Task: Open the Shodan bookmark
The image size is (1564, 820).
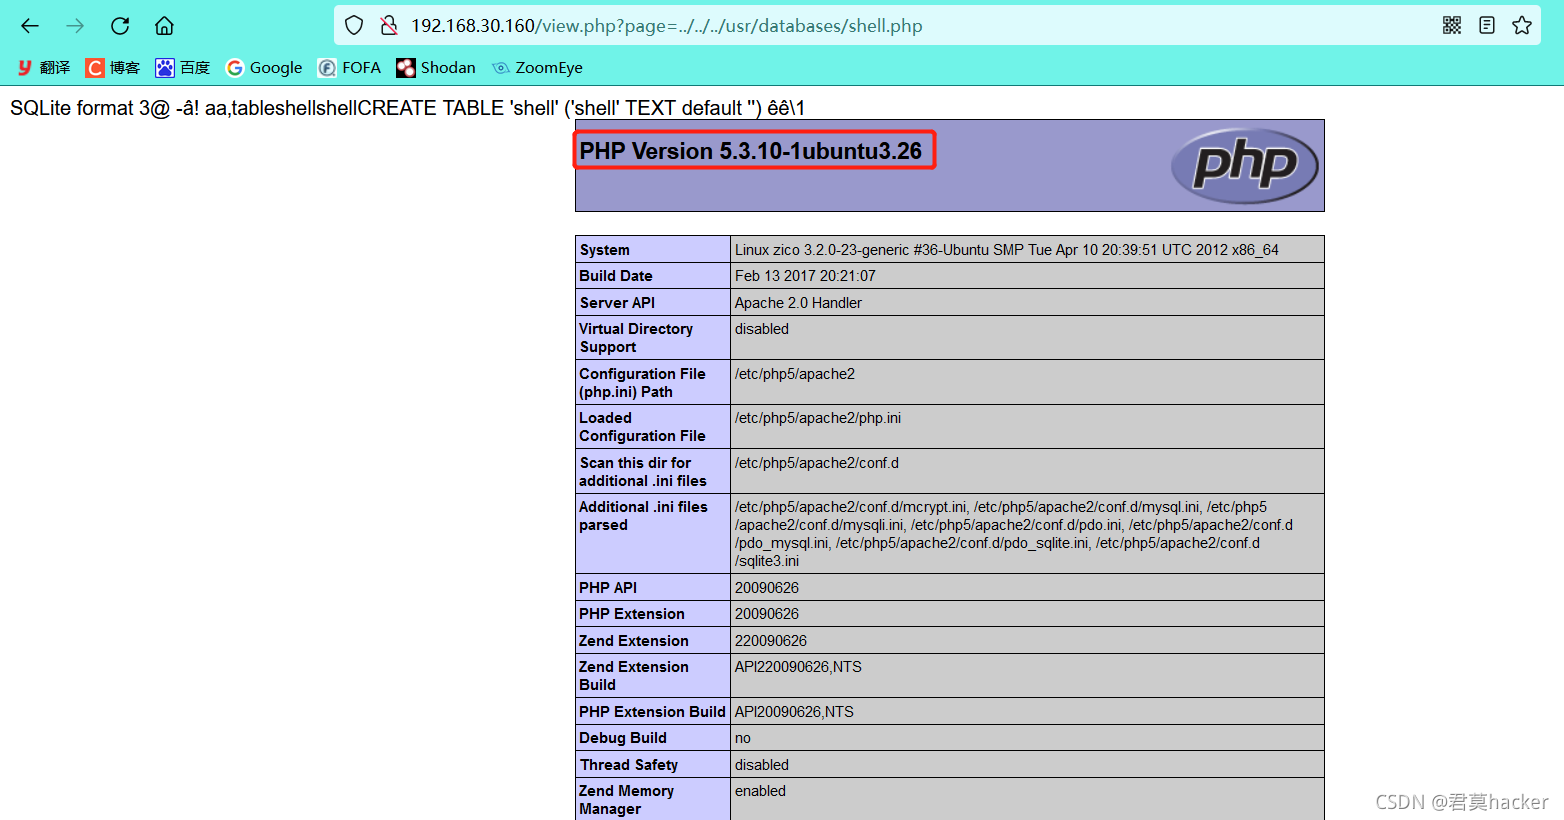Action: tap(436, 68)
